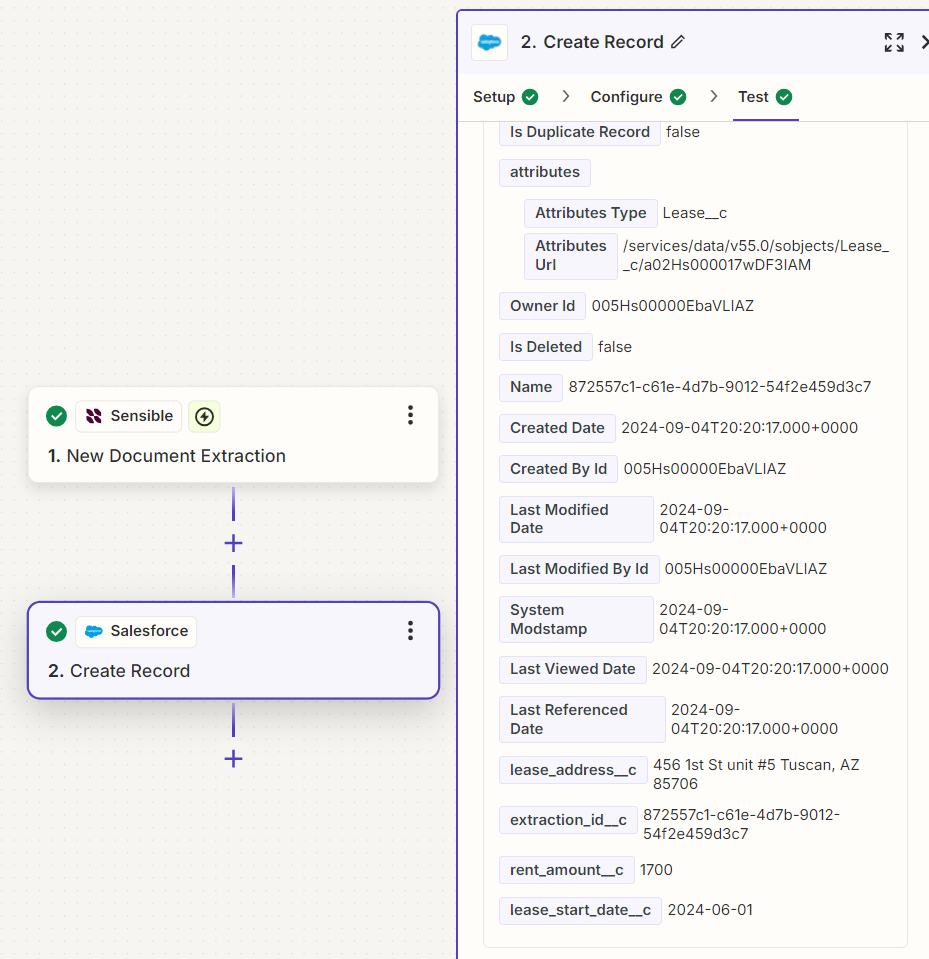Image resolution: width=929 pixels, height=959 pixels.
Task: Click the Sensible app badge
Action: pyautogui.click(x=128, y=416)
